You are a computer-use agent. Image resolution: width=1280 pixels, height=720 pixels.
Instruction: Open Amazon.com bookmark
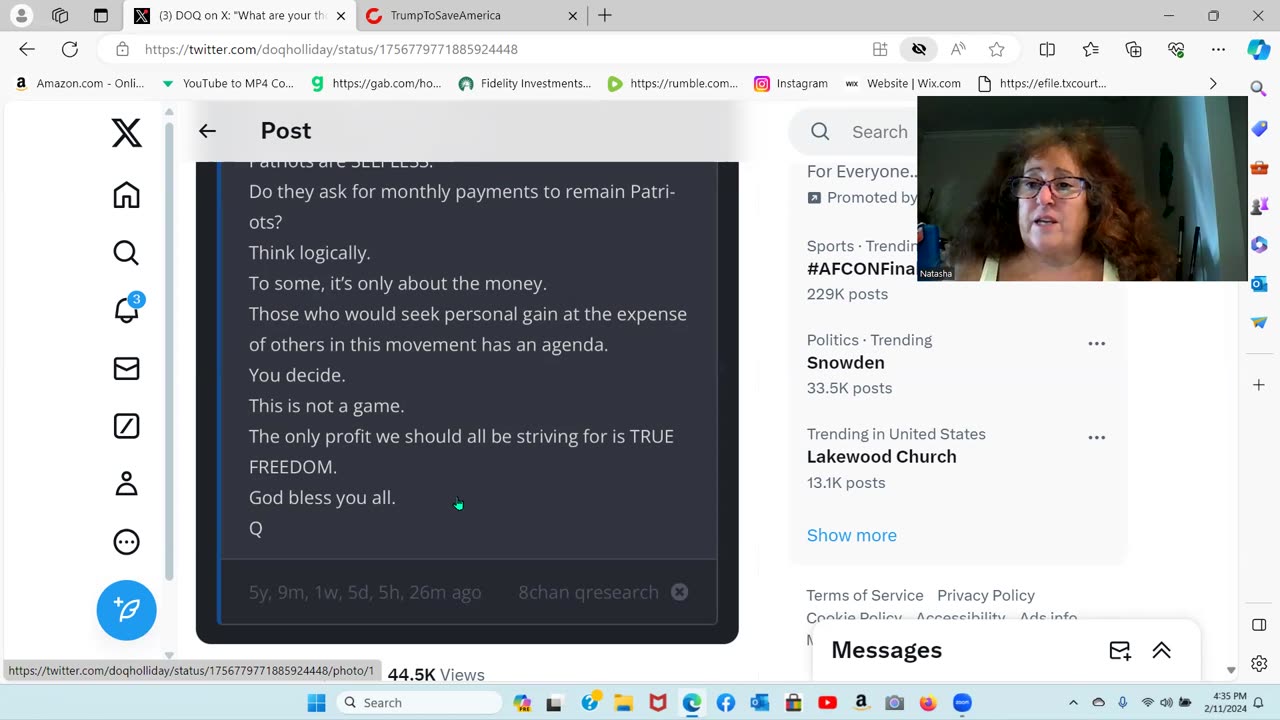pos(79,83)
